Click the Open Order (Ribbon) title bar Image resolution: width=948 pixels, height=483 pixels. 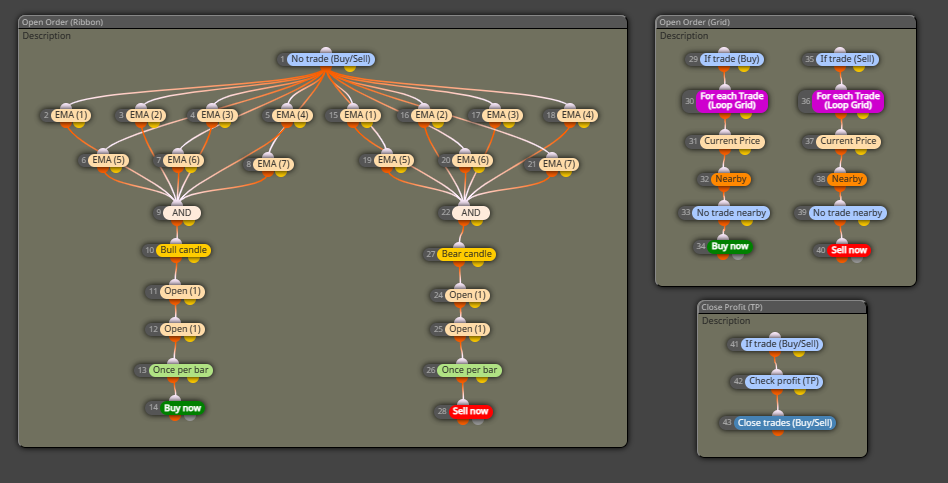point(322,22)
